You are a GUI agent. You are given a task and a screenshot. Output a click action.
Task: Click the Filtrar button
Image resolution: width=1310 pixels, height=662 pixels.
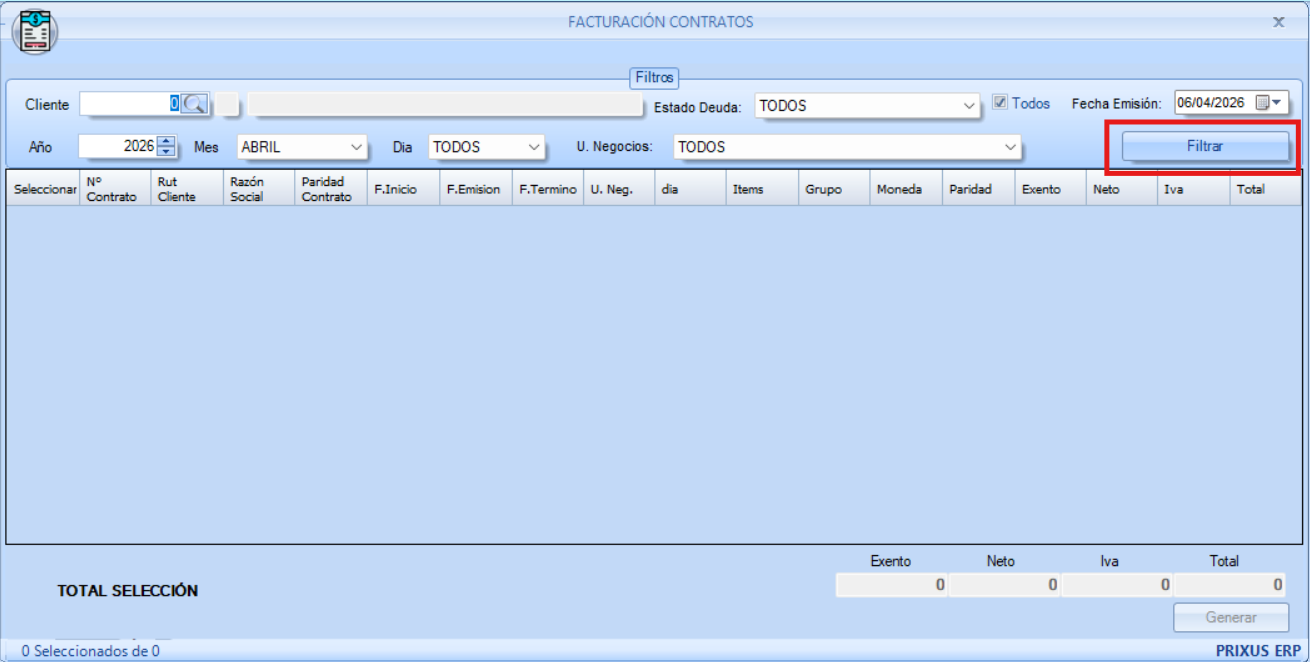(1204, 146)
